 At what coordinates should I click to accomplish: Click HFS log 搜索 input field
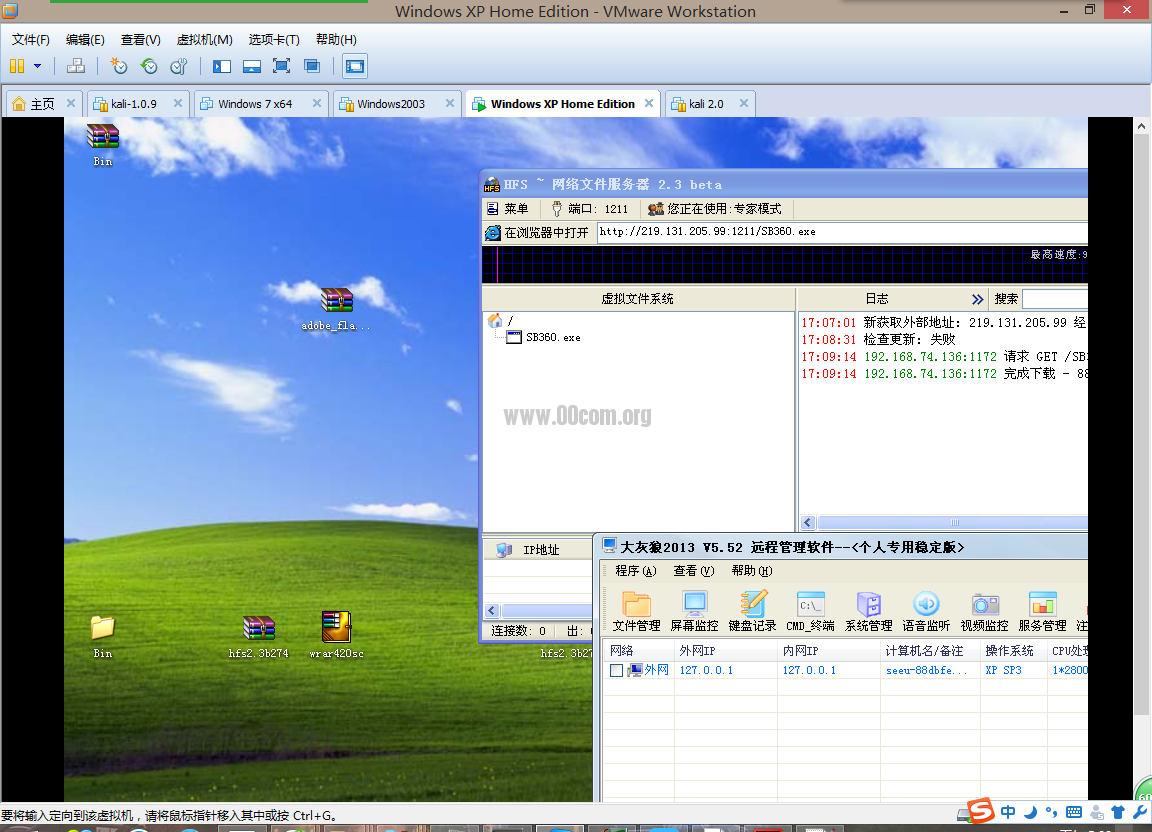pyautogui.click(x=1054, y=299)
